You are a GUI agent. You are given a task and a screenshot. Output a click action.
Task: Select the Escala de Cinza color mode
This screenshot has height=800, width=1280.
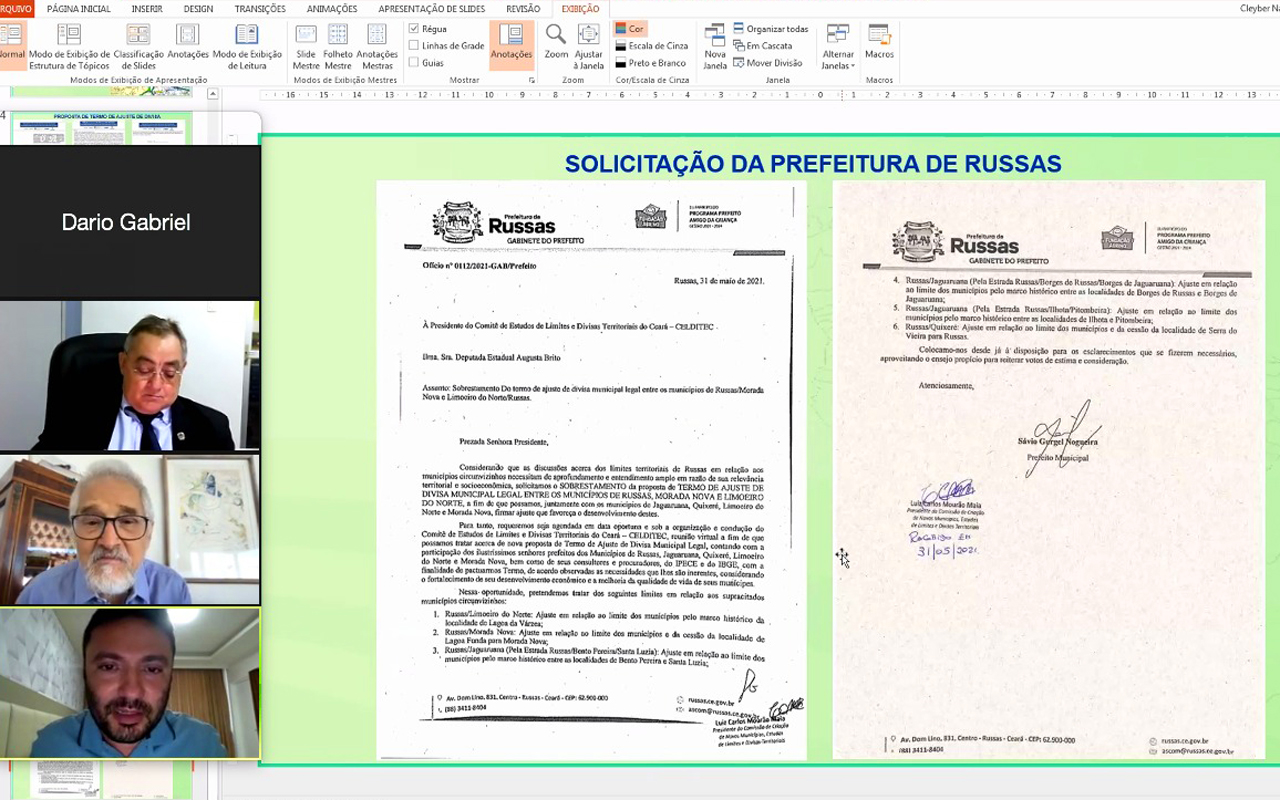651,46
